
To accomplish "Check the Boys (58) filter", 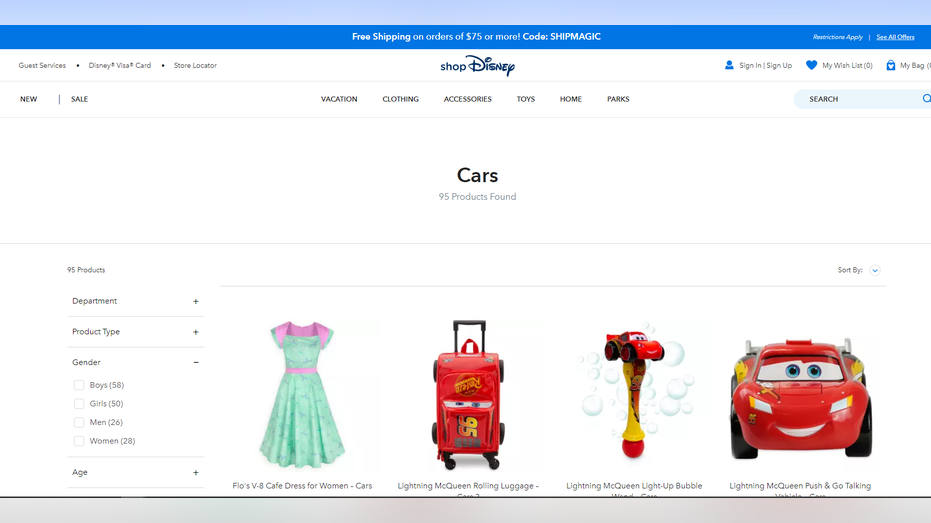I will tap(78, 385).
